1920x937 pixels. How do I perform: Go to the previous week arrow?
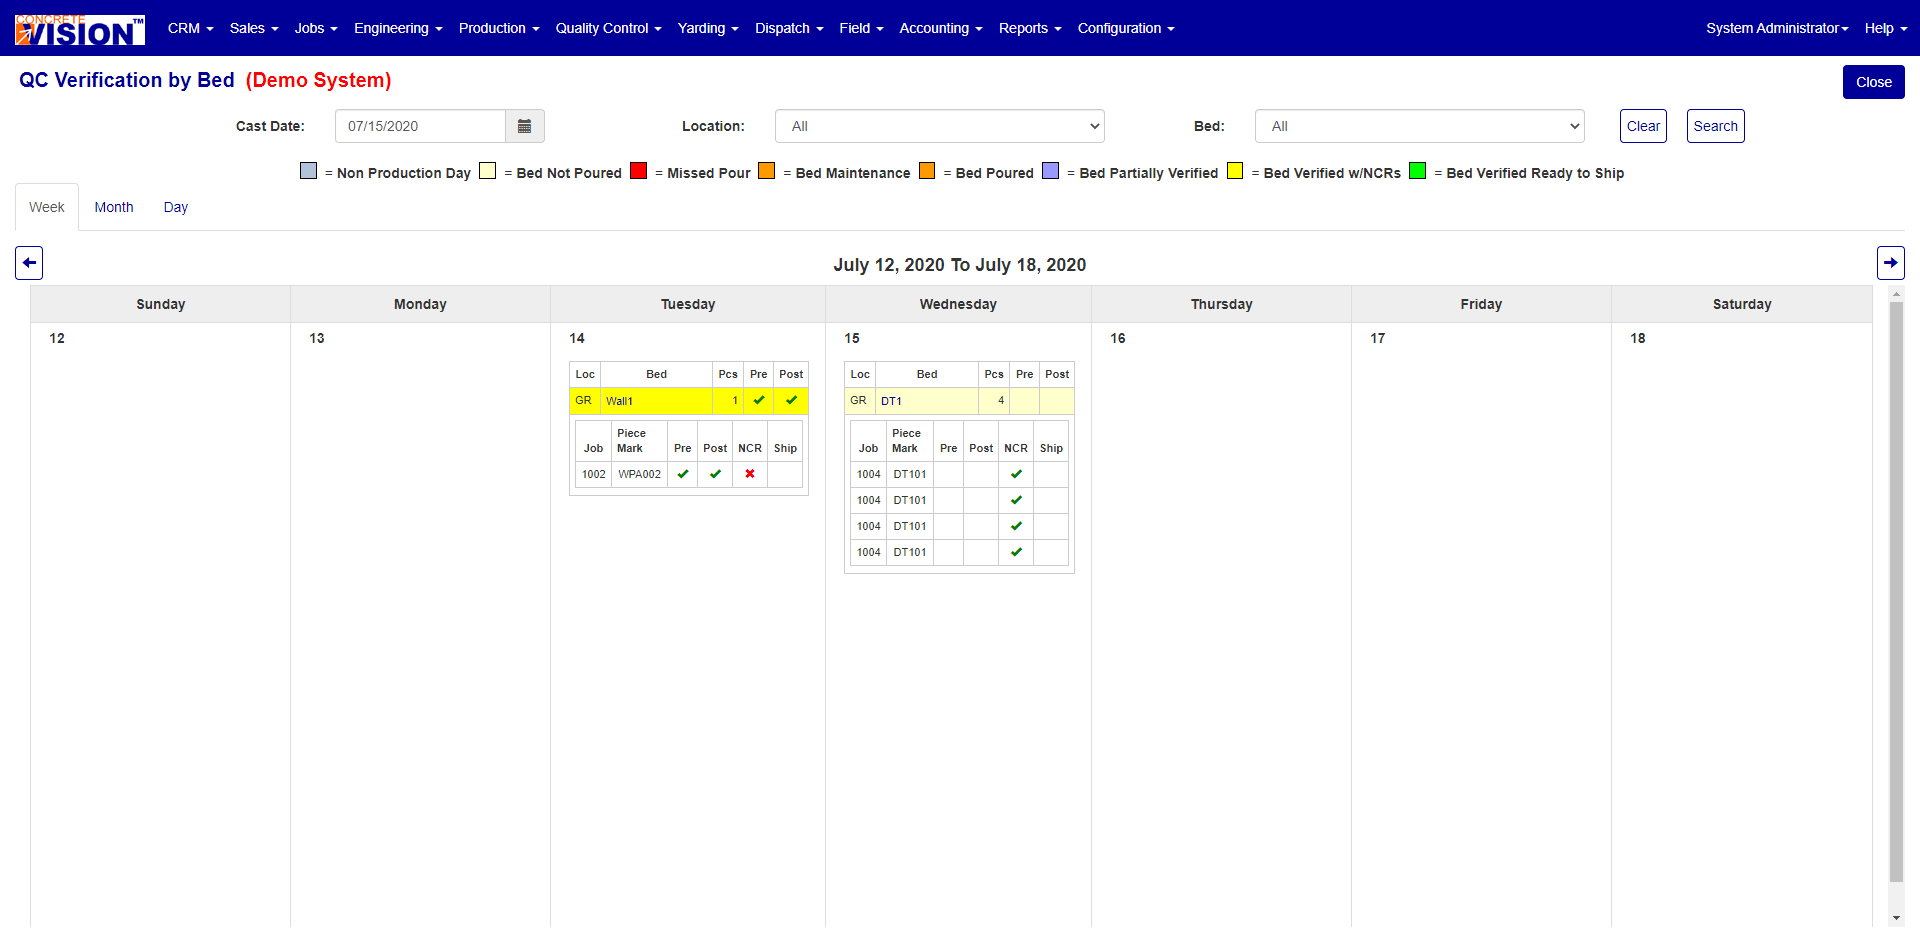[x=29, y=263]
